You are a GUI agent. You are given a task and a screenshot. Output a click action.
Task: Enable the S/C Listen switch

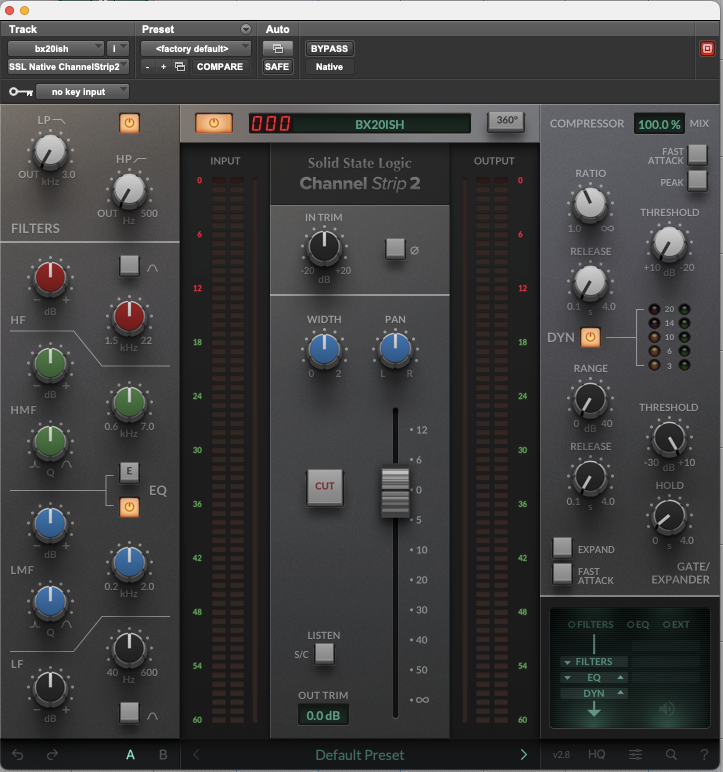click(x=324, y=654)
